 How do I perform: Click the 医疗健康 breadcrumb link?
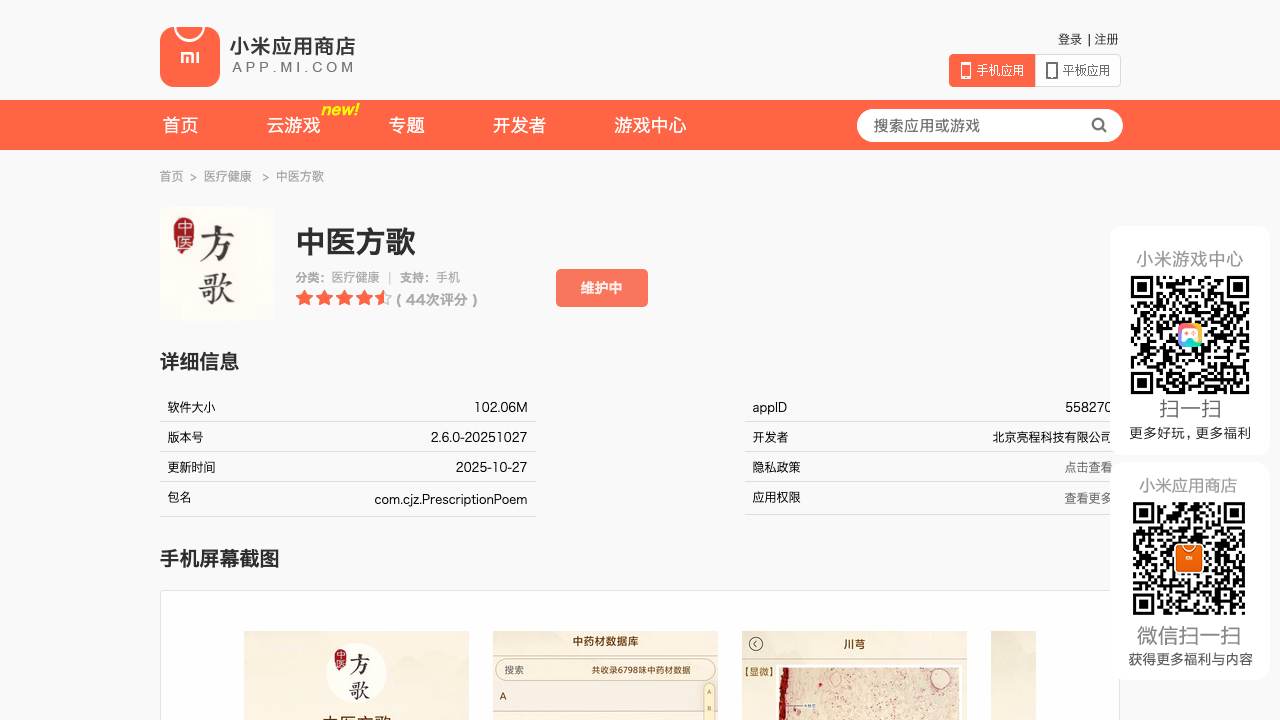tap(228, 176)
